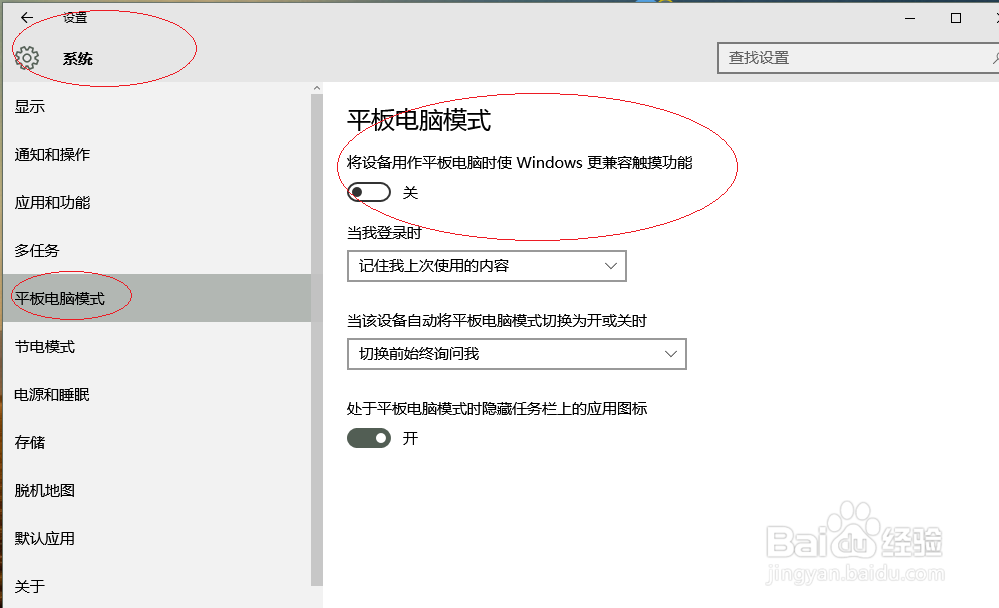Click the Settings gear icon

pos(27,58)
